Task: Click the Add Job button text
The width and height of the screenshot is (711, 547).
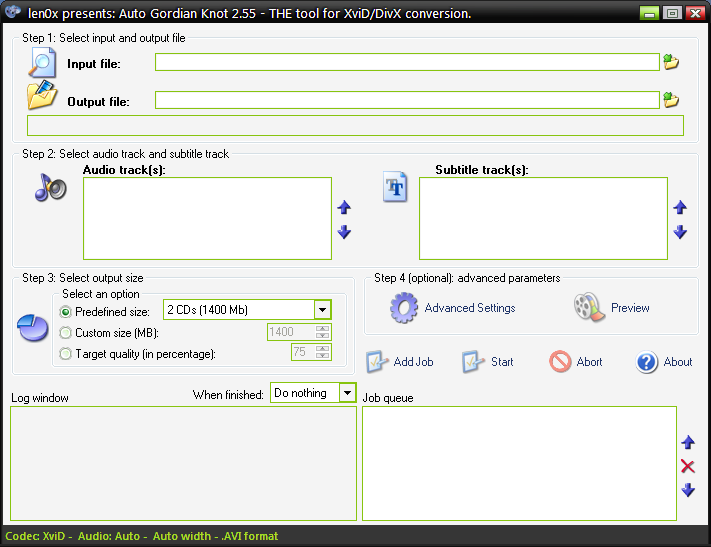Action: pyautogui.click(x=413, y=362)
